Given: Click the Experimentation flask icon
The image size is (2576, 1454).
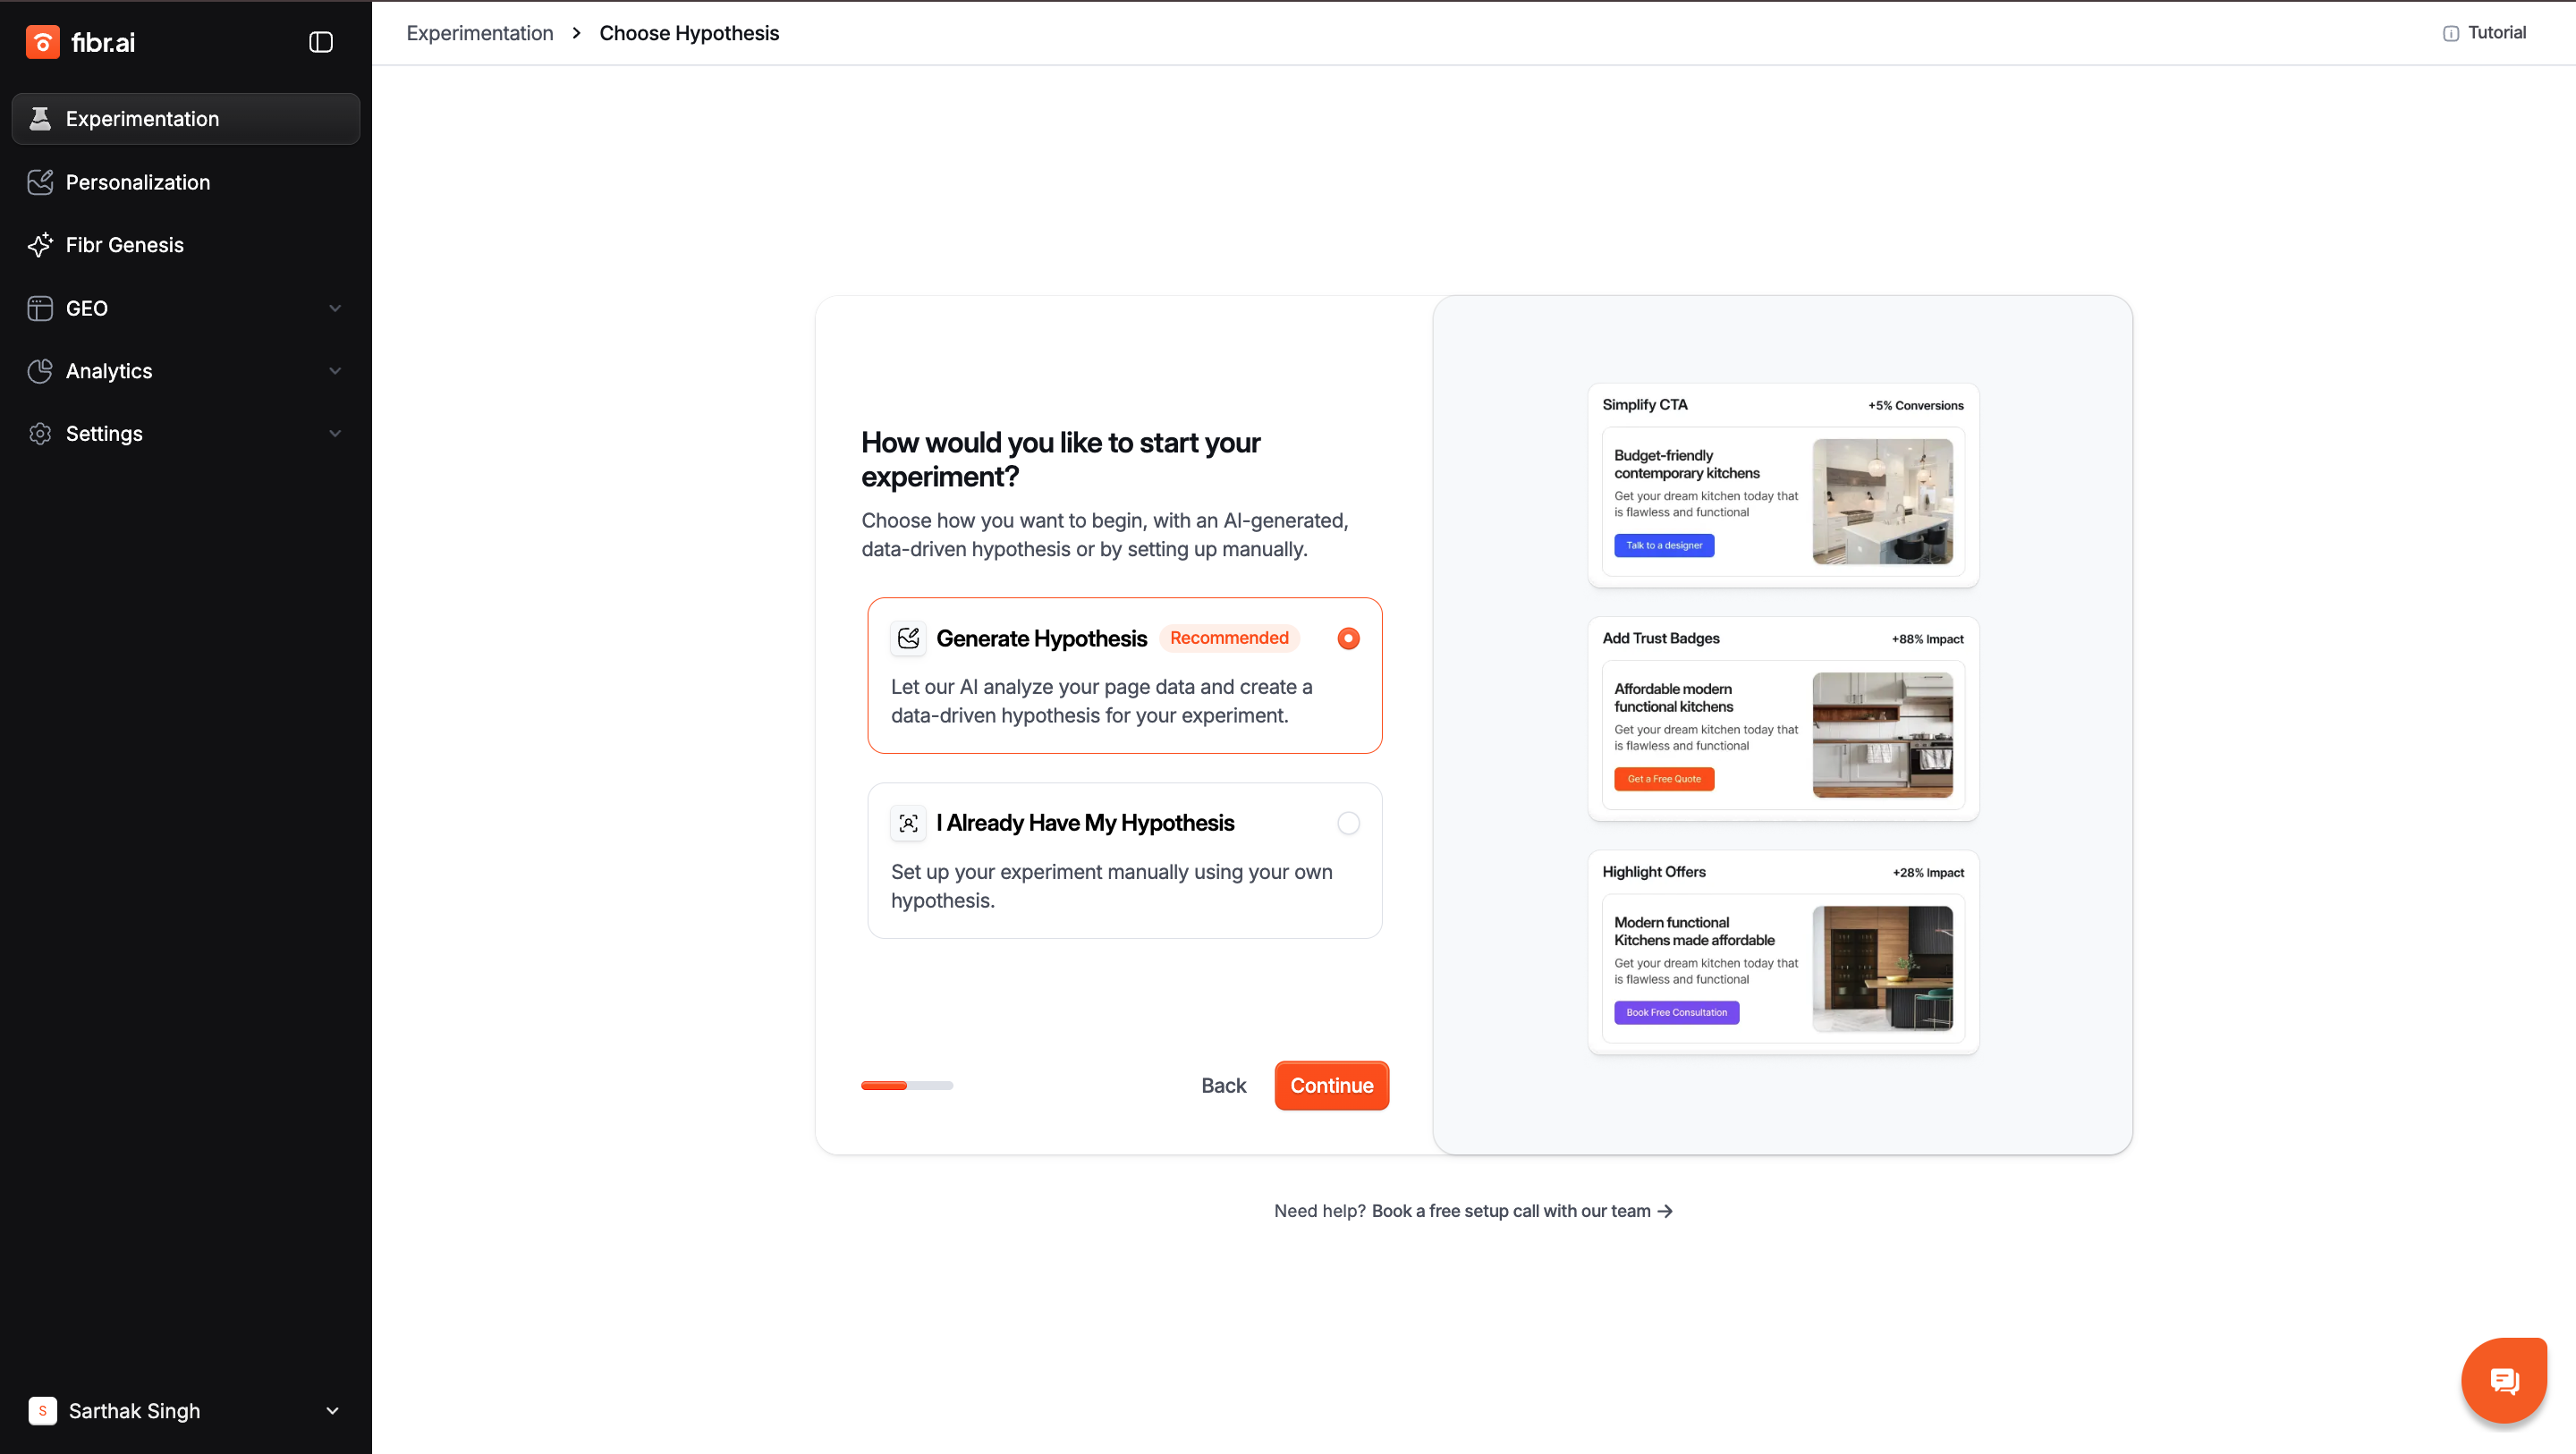Looking at the screenshot, I should (x=40, y=119).
